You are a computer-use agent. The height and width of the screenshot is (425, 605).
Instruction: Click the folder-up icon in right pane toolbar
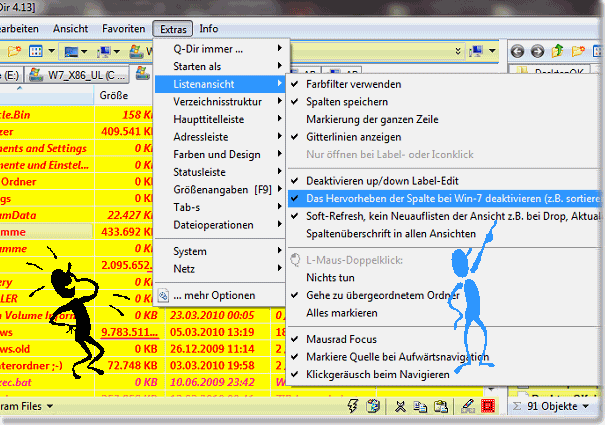558,51
